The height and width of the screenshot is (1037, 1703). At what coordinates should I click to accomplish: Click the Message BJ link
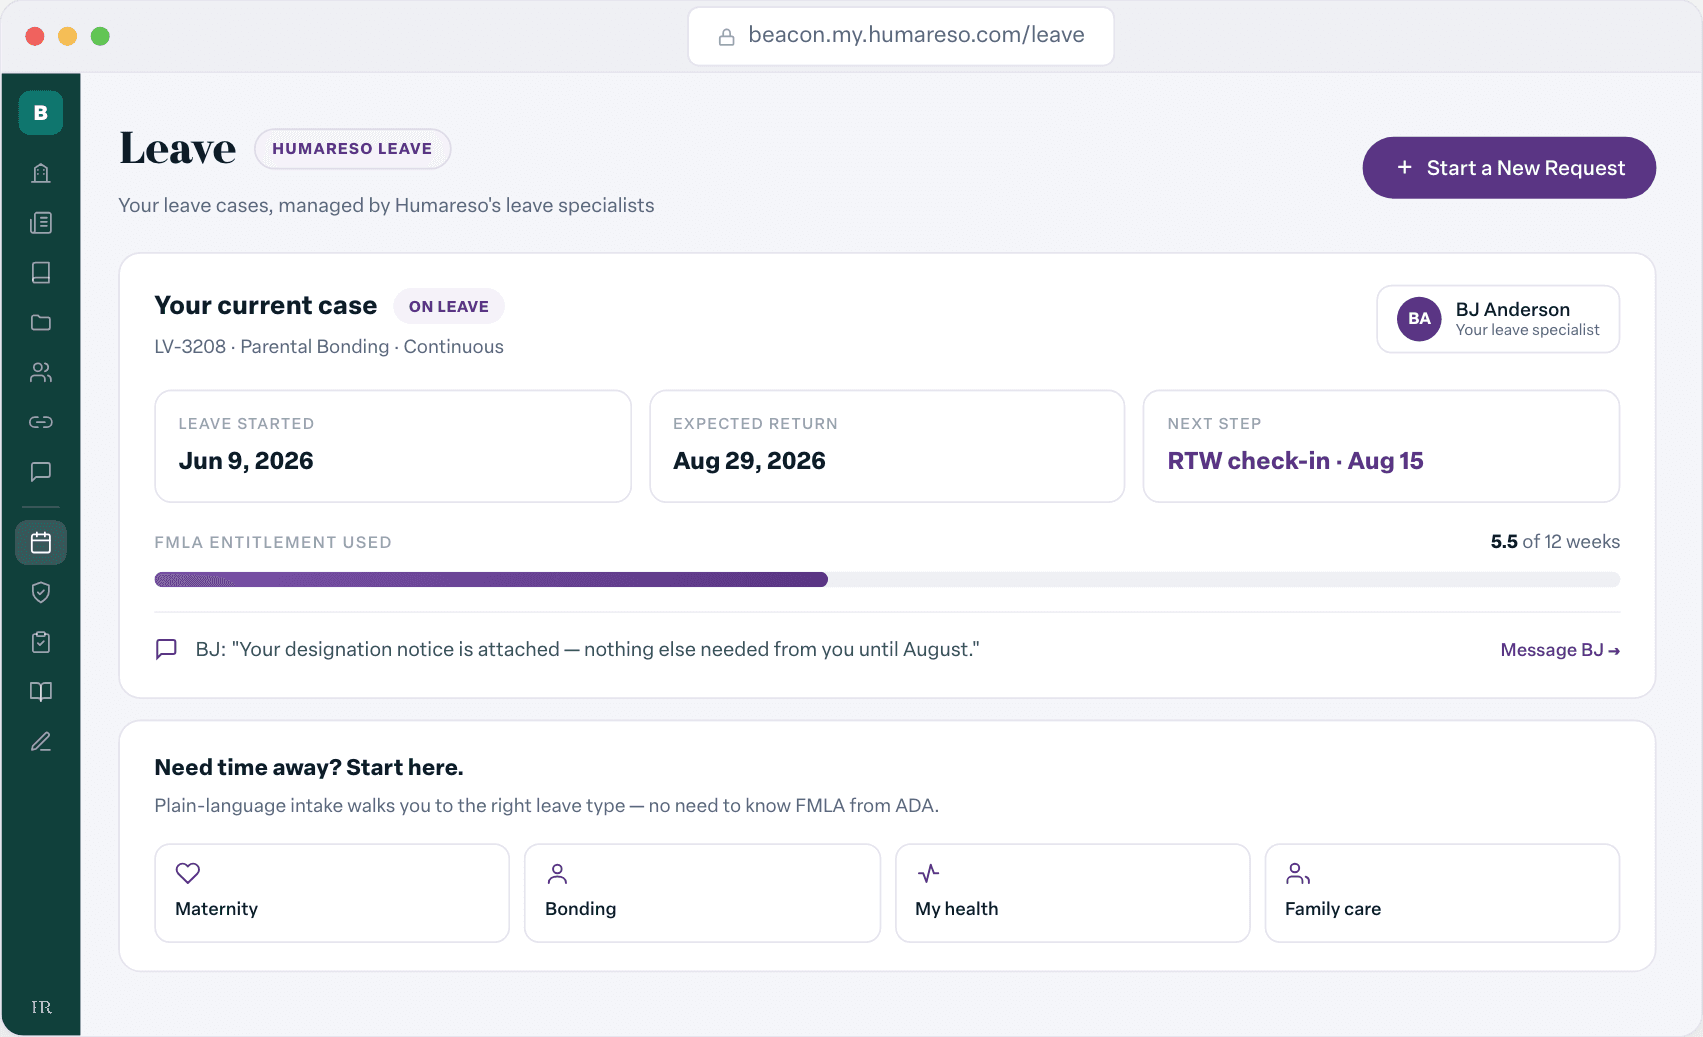click(x=1560, y=650)
